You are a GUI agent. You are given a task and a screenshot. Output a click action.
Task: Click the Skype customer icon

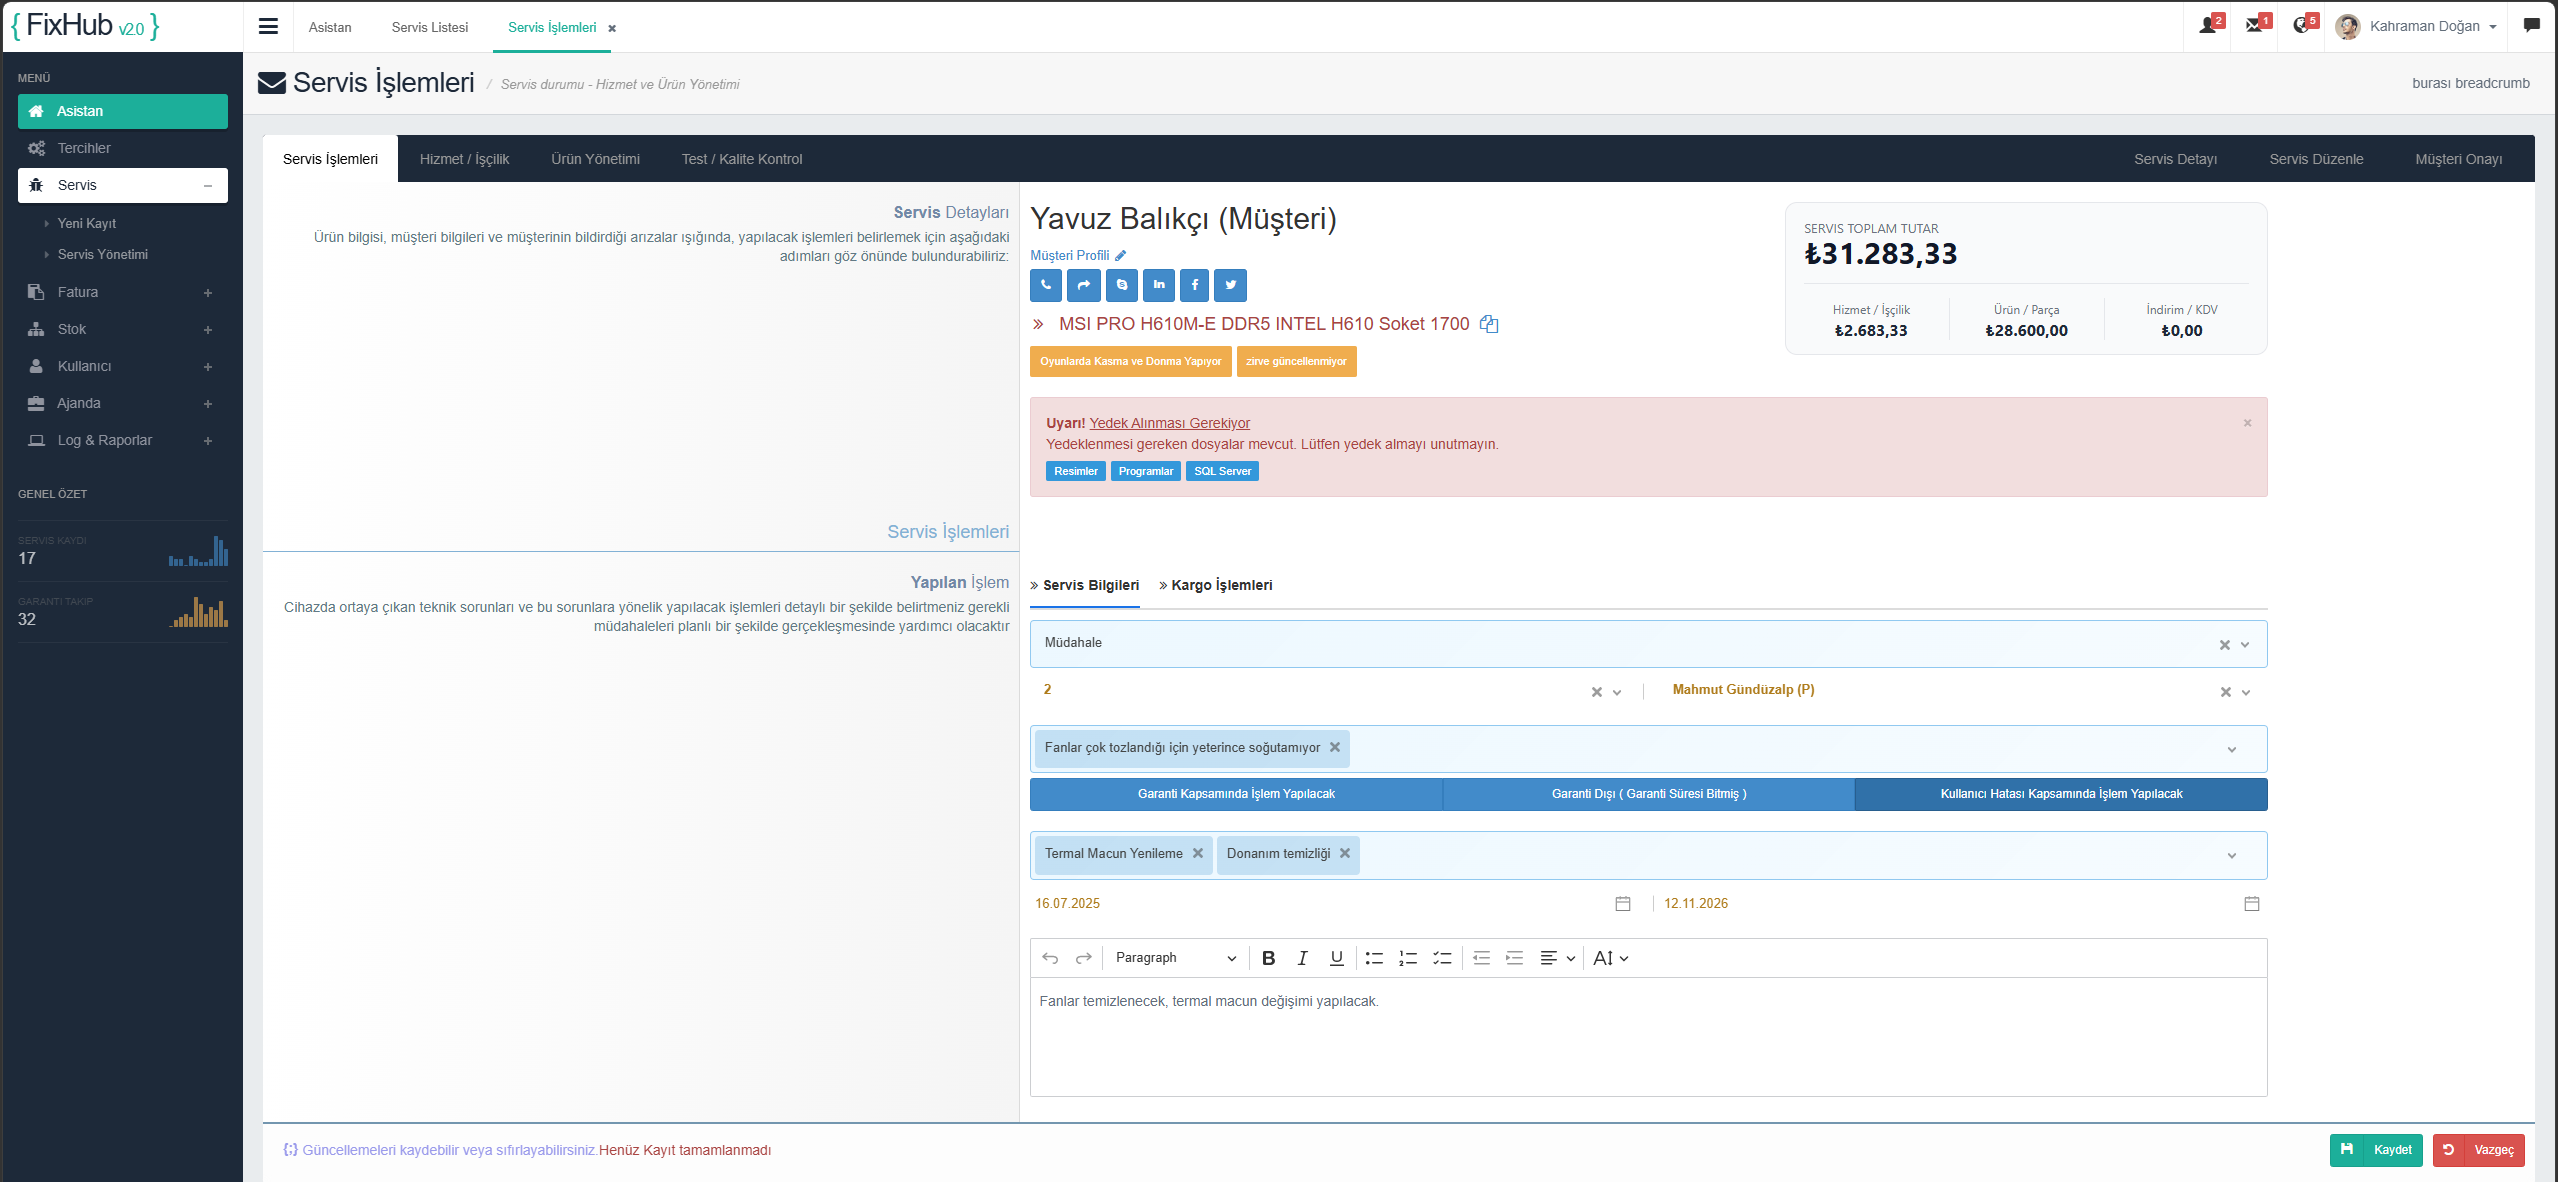tap(1121, 285)
